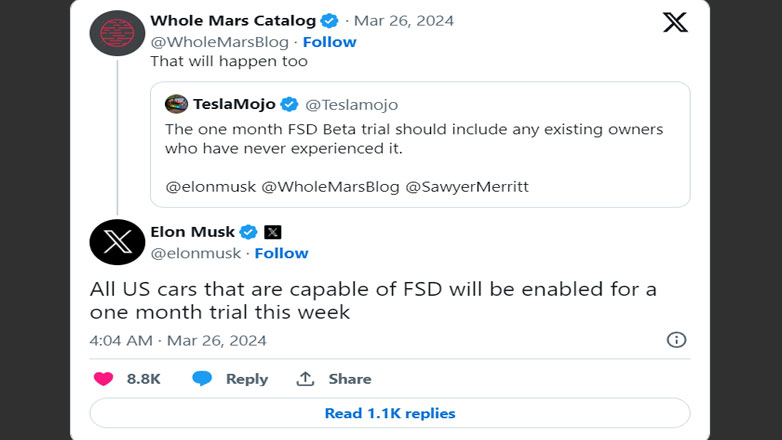Image resolution: width=782 pixels, height=440 pixels.
Task: Click Whole Mars Catalog profile avatar
Action: point(117,33)
